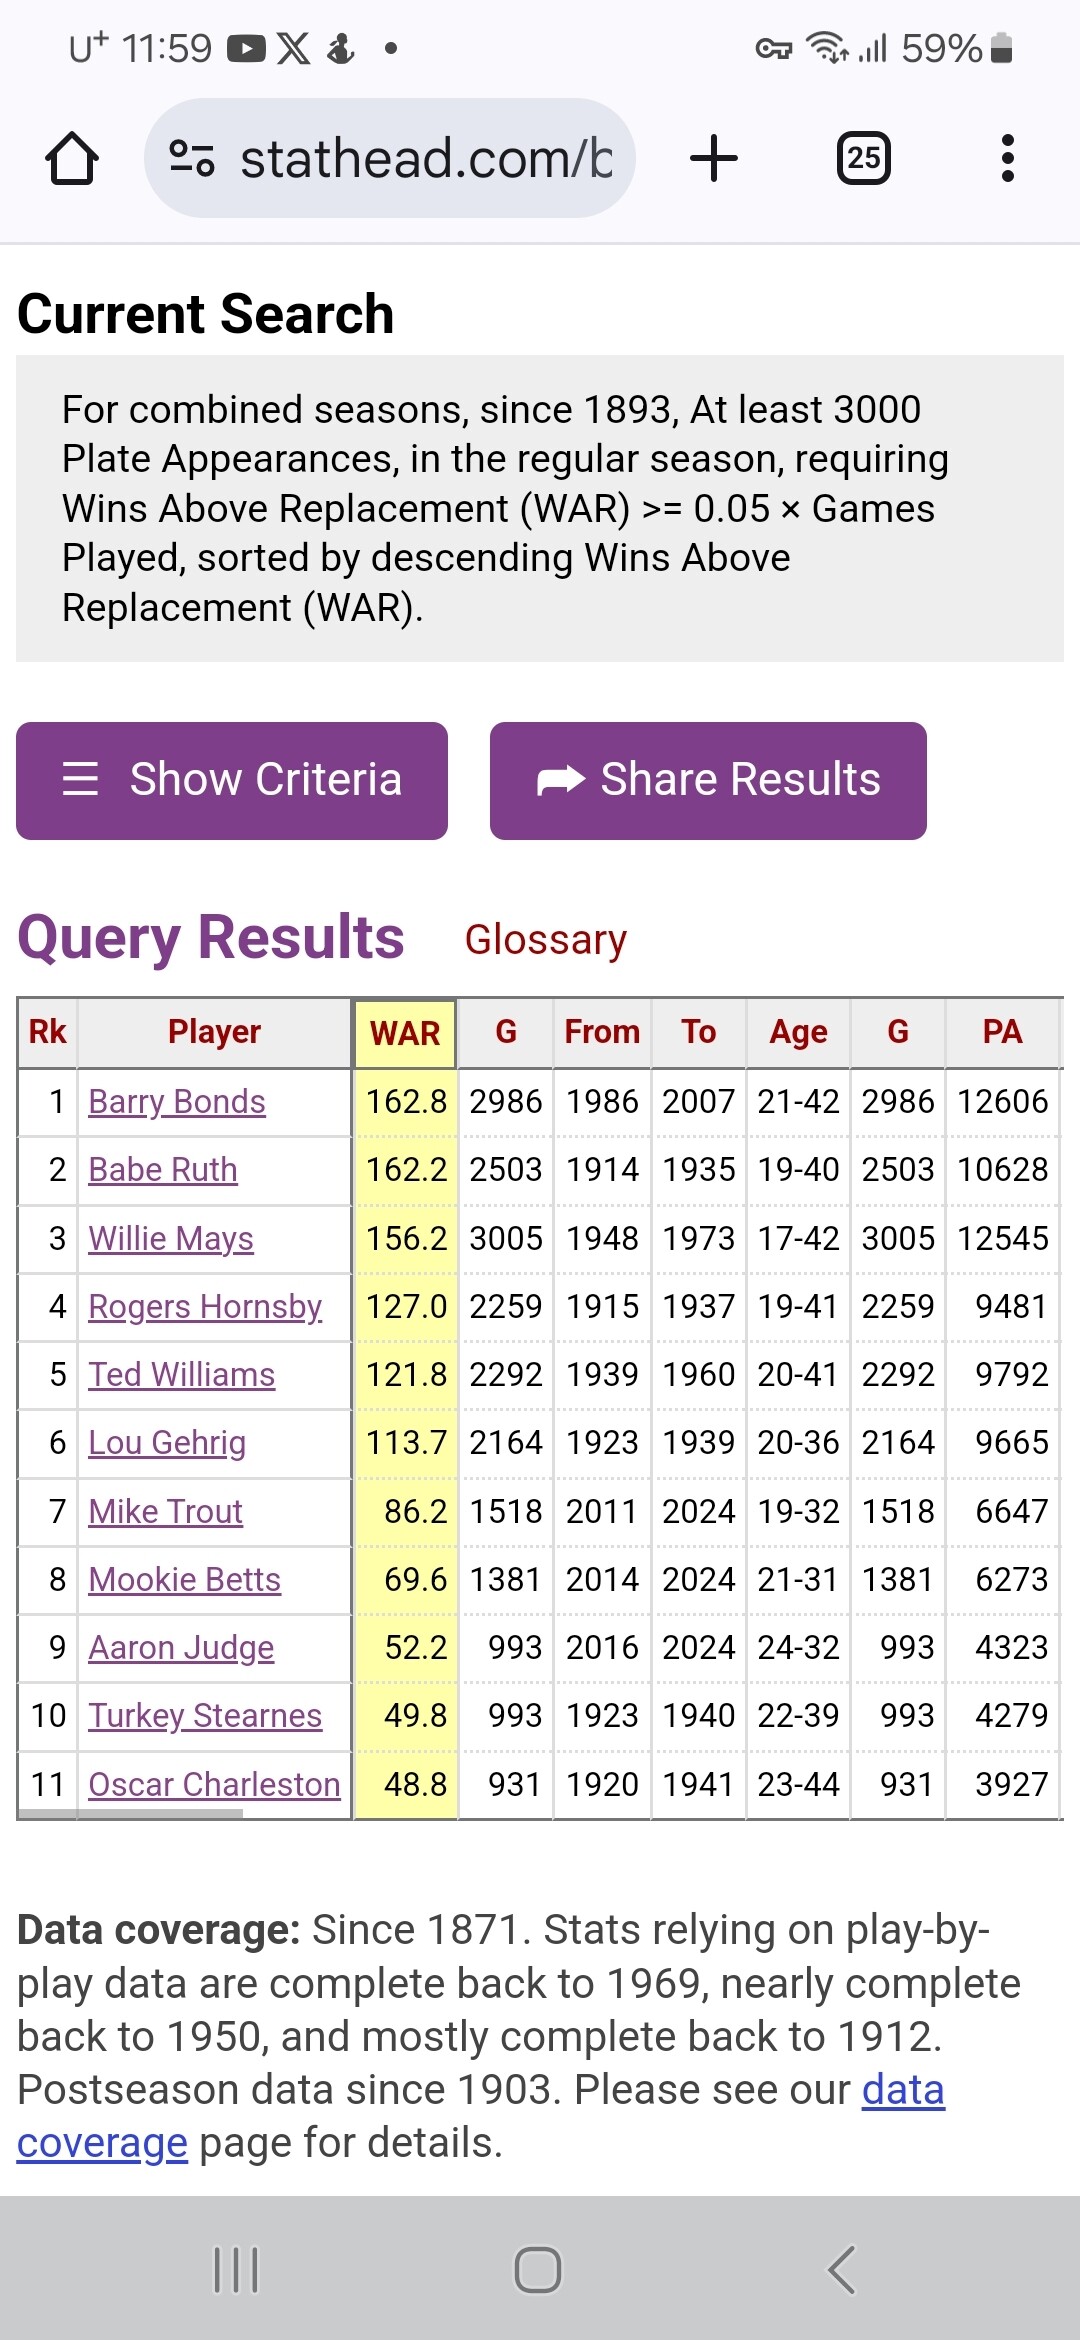Tap Android back navigation arrow
Image resolution: width=1080 pixels, height=2340 pixels.
pos(842,2270)
